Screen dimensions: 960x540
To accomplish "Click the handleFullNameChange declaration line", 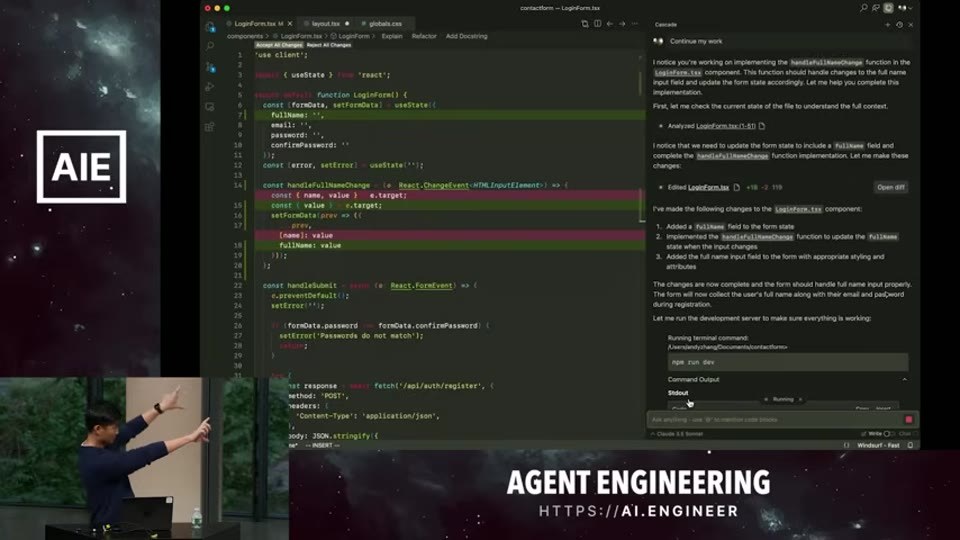I will [415, 186].
